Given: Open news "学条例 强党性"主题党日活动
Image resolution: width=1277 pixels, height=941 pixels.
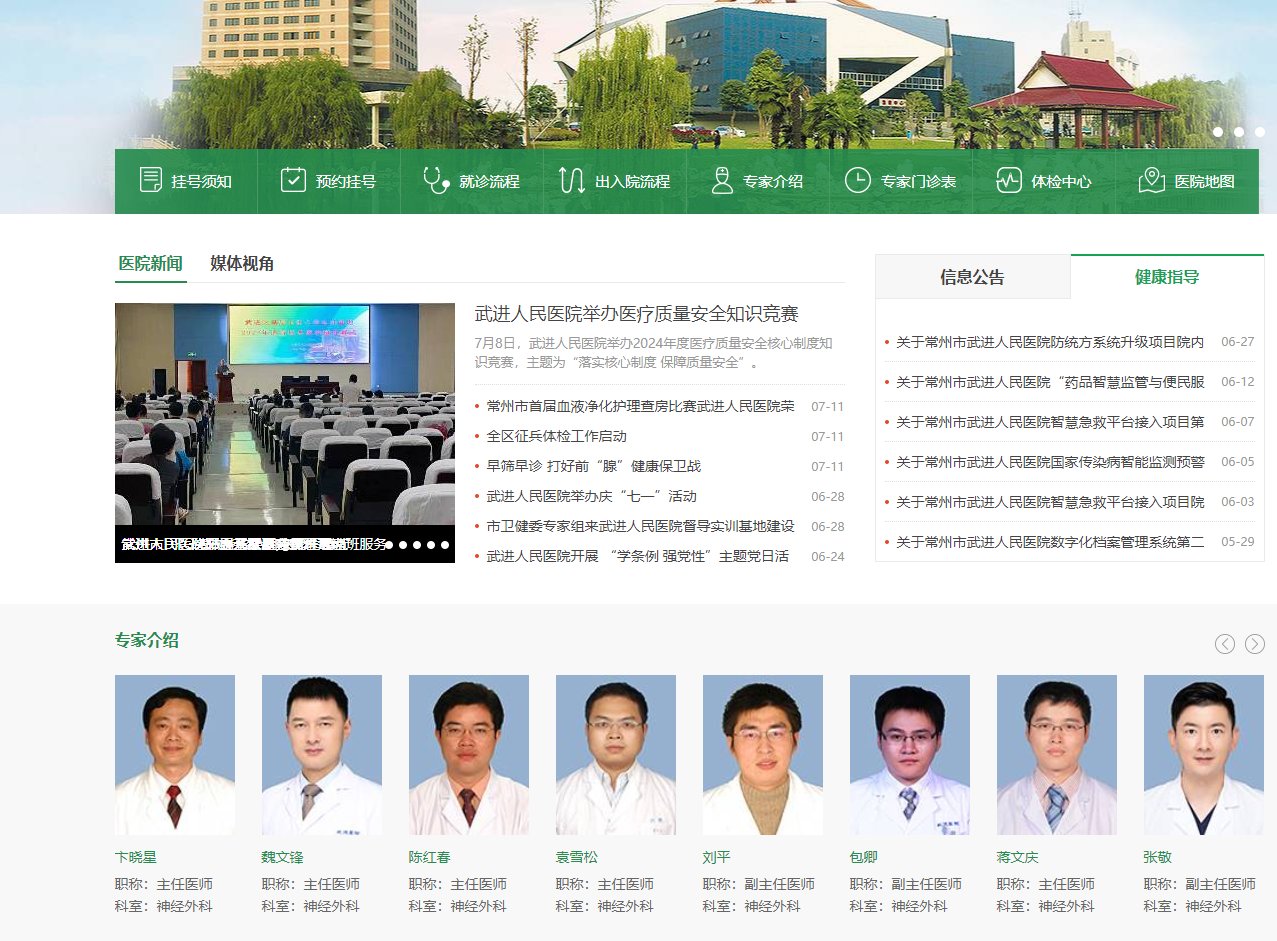Looking at the screenshot, I should pos(638,556).
